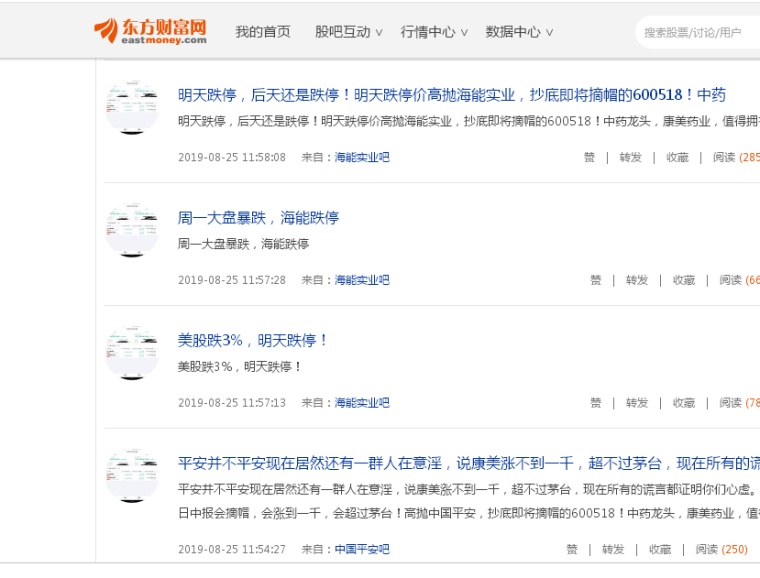Focus the 搜索股票/讨论/用户 search box
The image size is (760, 578).
(x=698, y=32)
